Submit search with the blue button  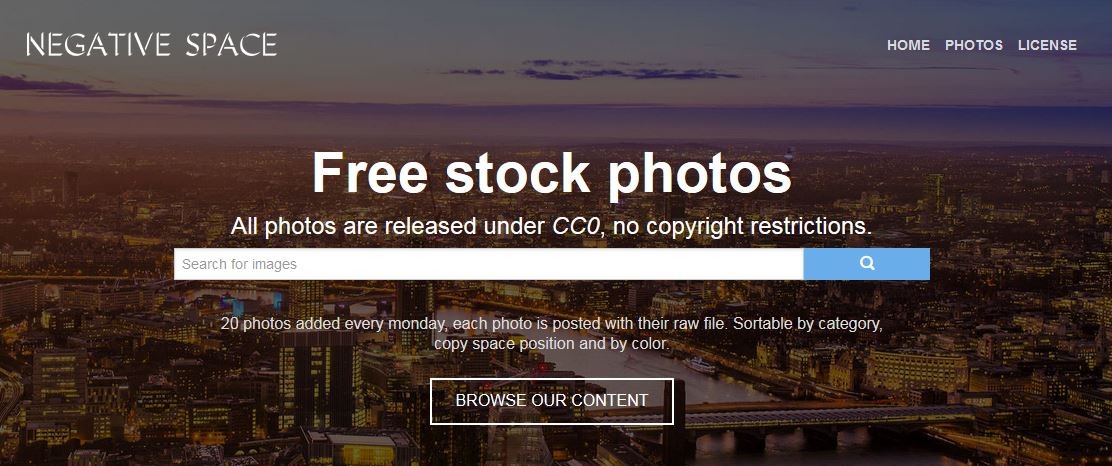click(x=867, y=264)
